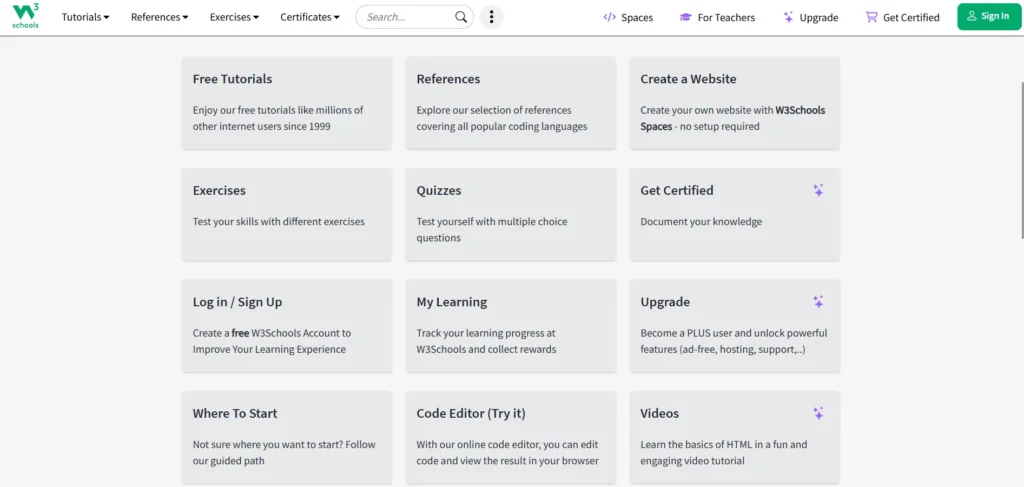This screenshot has width=1024, height=487.
Task: Open the Exercises dropdown menu
Action: [234, 17]
